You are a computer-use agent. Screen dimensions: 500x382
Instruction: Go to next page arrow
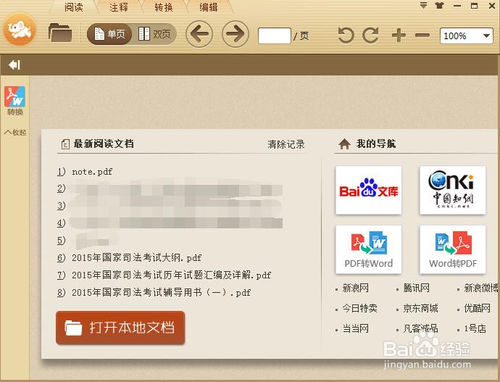235,34
